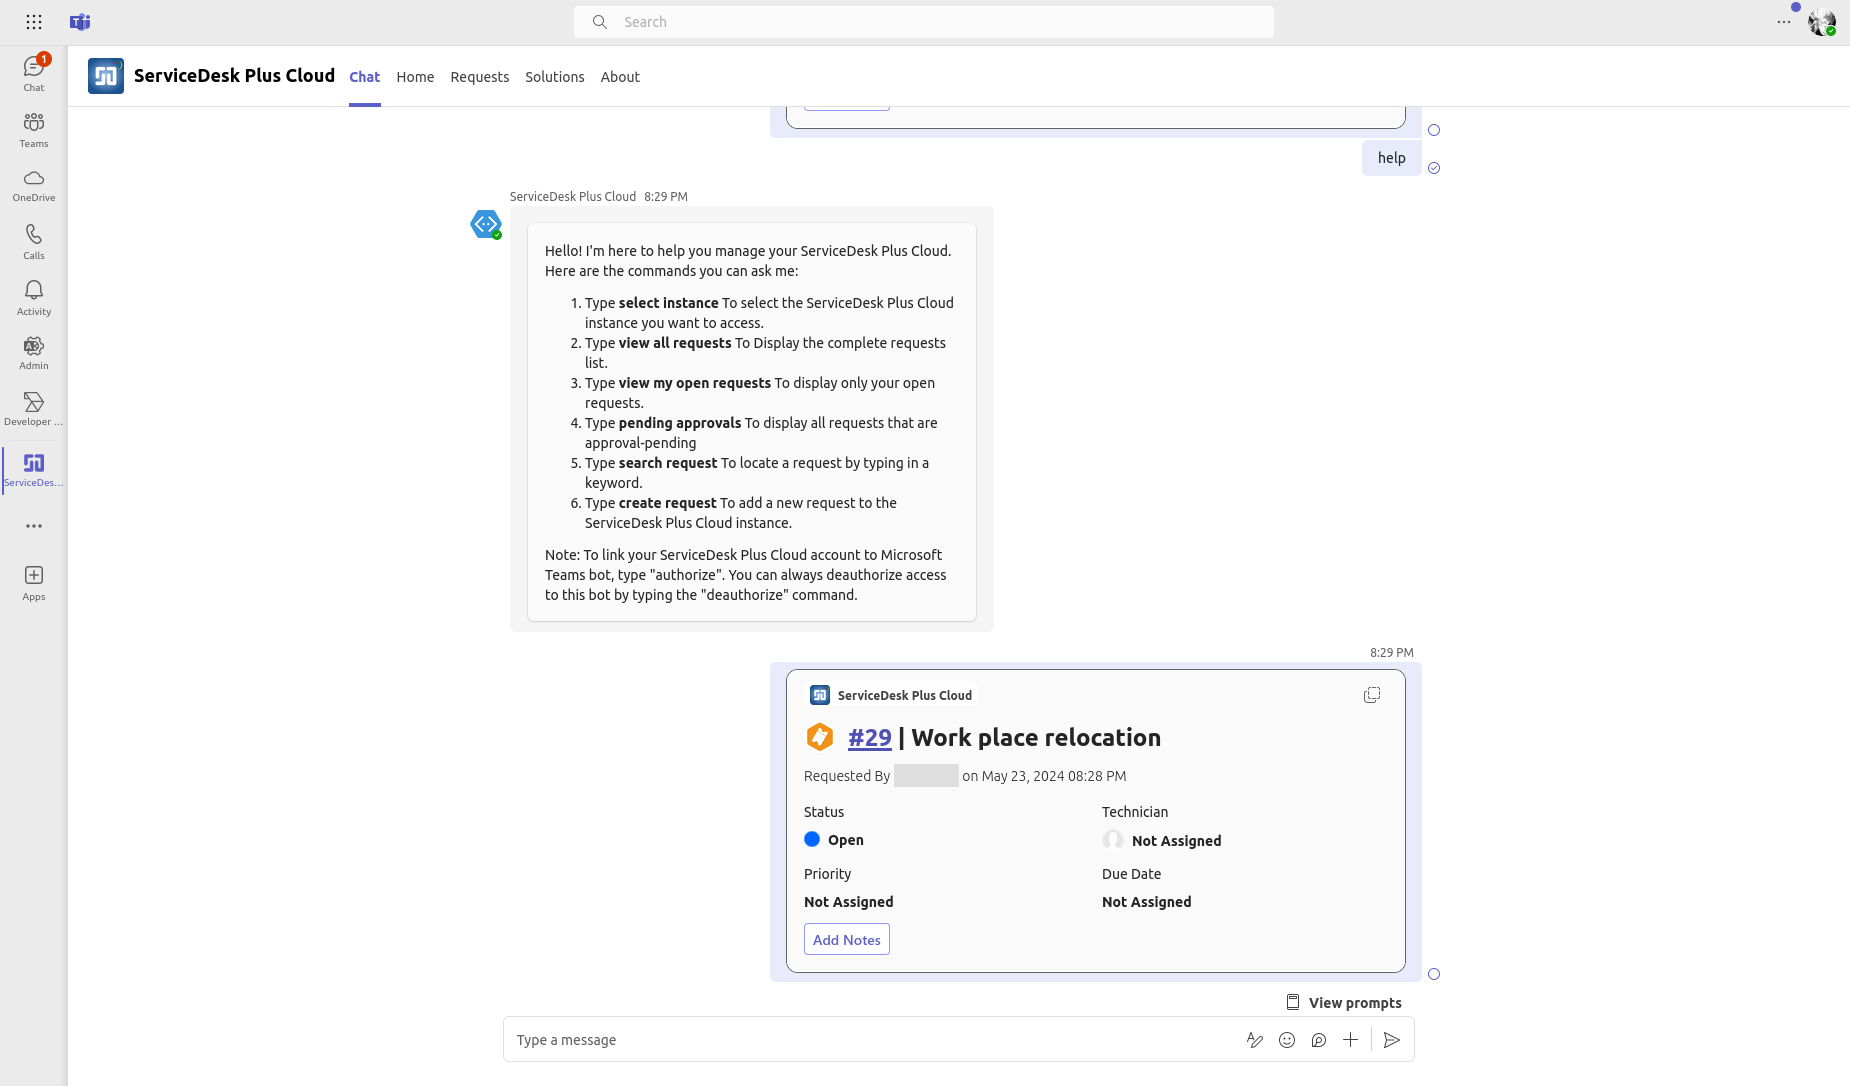
Task: Click the sent-status check next to help
Action: (1434, 168)
